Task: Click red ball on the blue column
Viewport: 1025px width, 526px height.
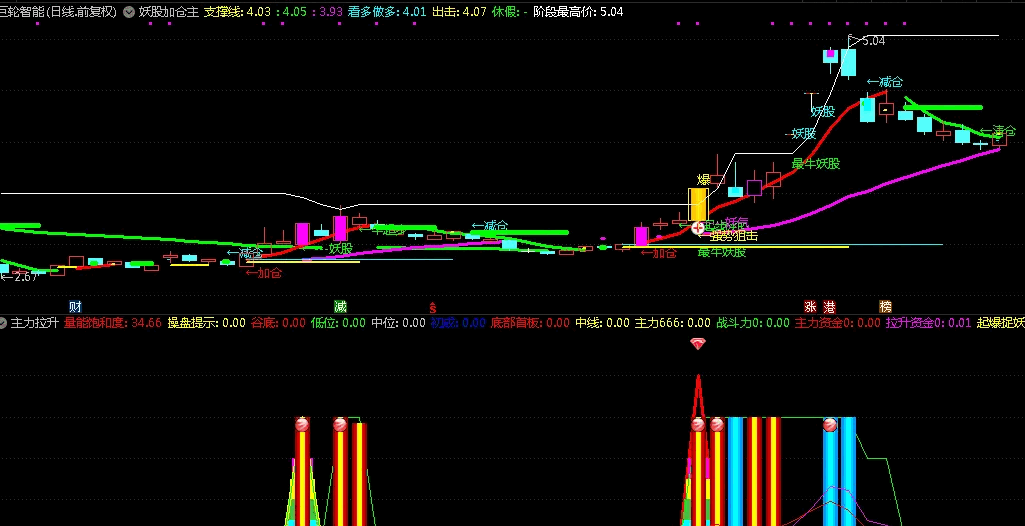Action: coord(830,425)
